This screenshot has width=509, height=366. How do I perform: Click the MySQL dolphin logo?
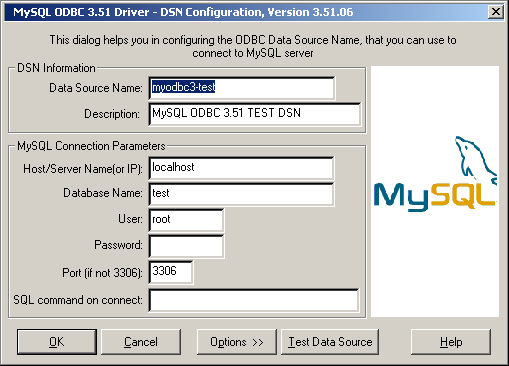coord(435,174)
